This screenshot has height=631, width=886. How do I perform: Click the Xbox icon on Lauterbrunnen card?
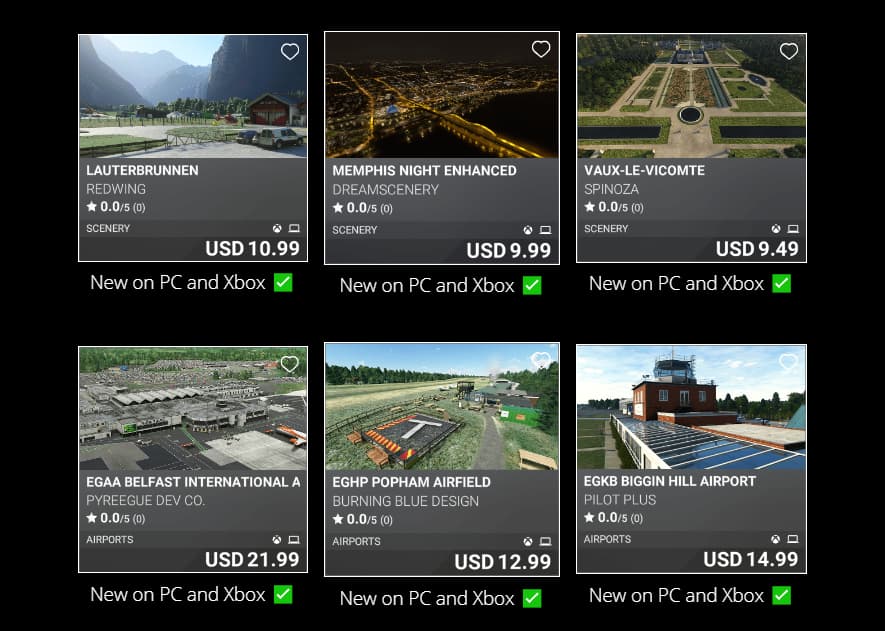click(277, 228)
